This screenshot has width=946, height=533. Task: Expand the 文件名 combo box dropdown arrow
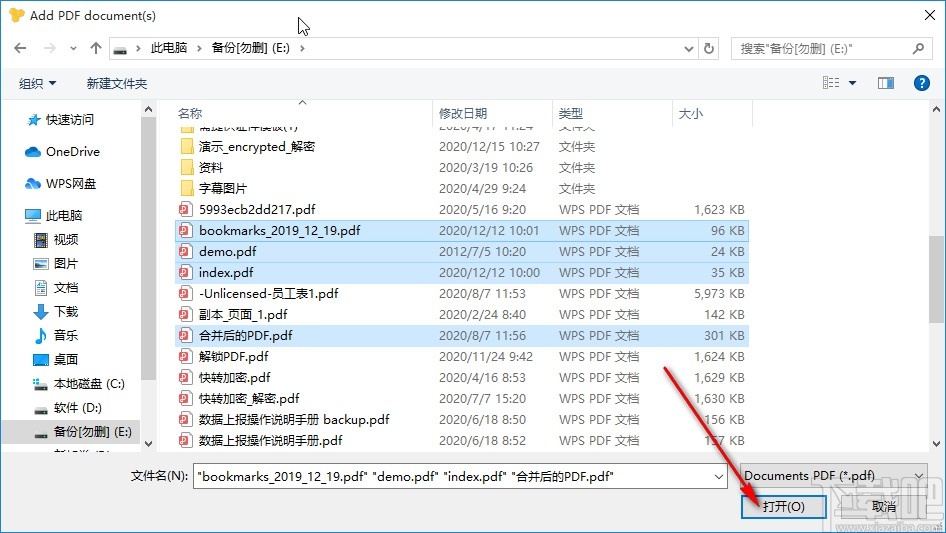coord(719,476)
